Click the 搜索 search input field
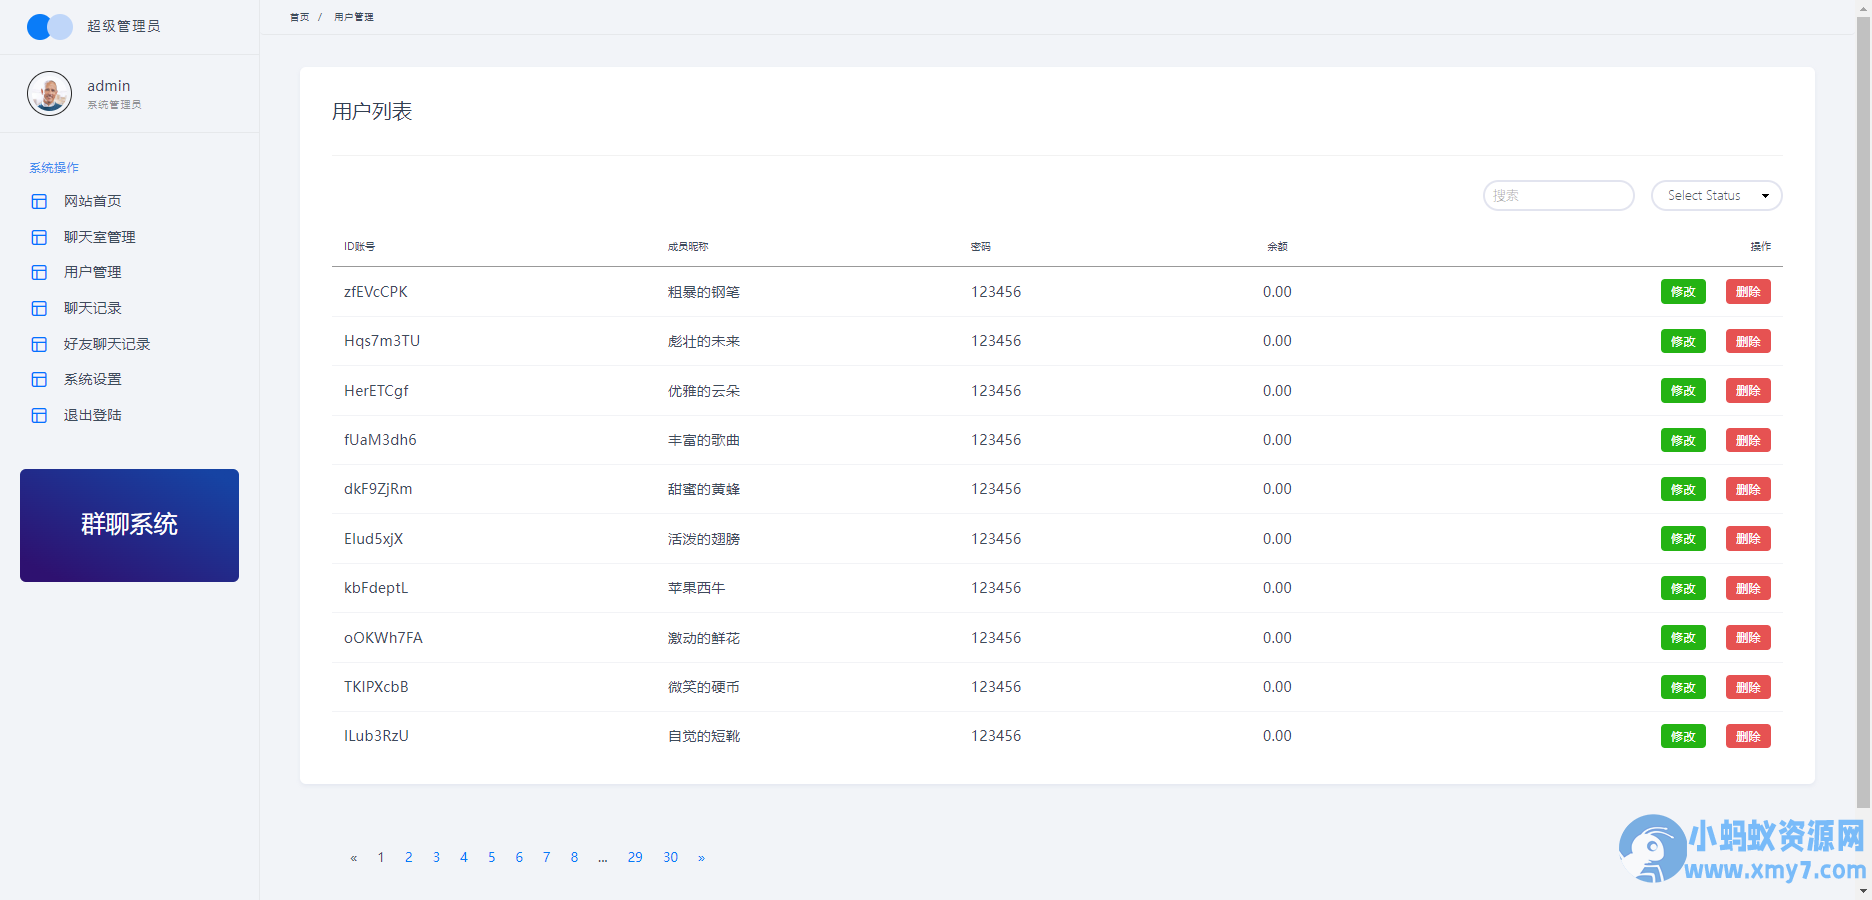Viewport: 1872px width, 900px height. pyautogui.click(x=1558, y=196)
